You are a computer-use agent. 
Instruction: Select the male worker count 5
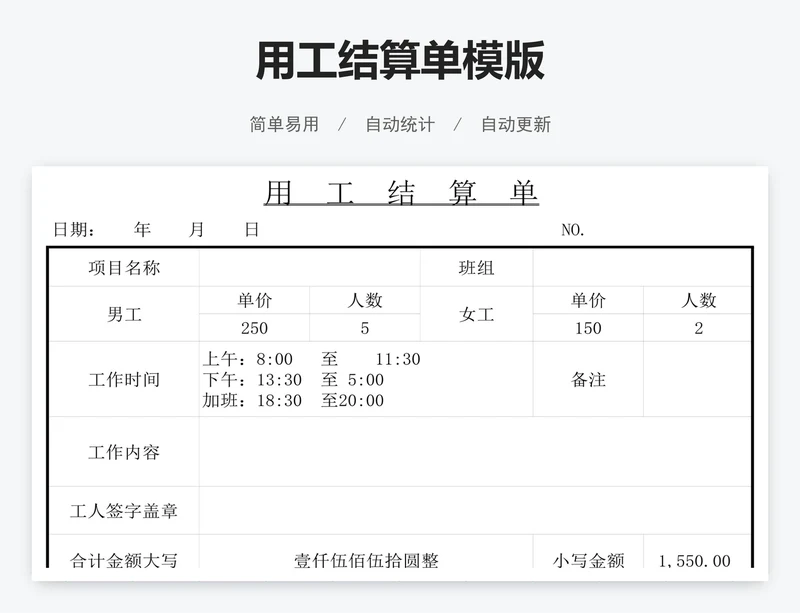tap(365, 328)
